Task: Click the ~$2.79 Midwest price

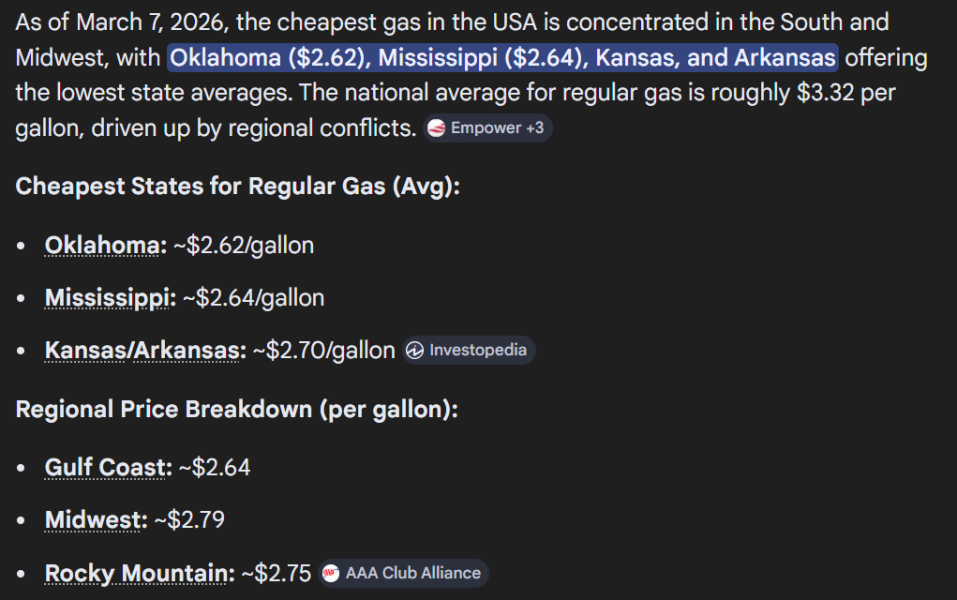Action: click(189, 520)
